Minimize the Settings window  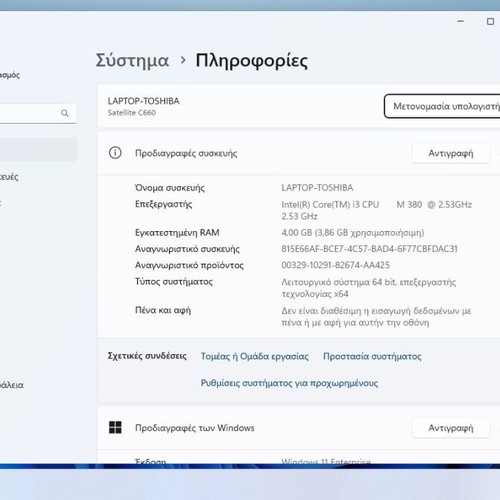461,21
